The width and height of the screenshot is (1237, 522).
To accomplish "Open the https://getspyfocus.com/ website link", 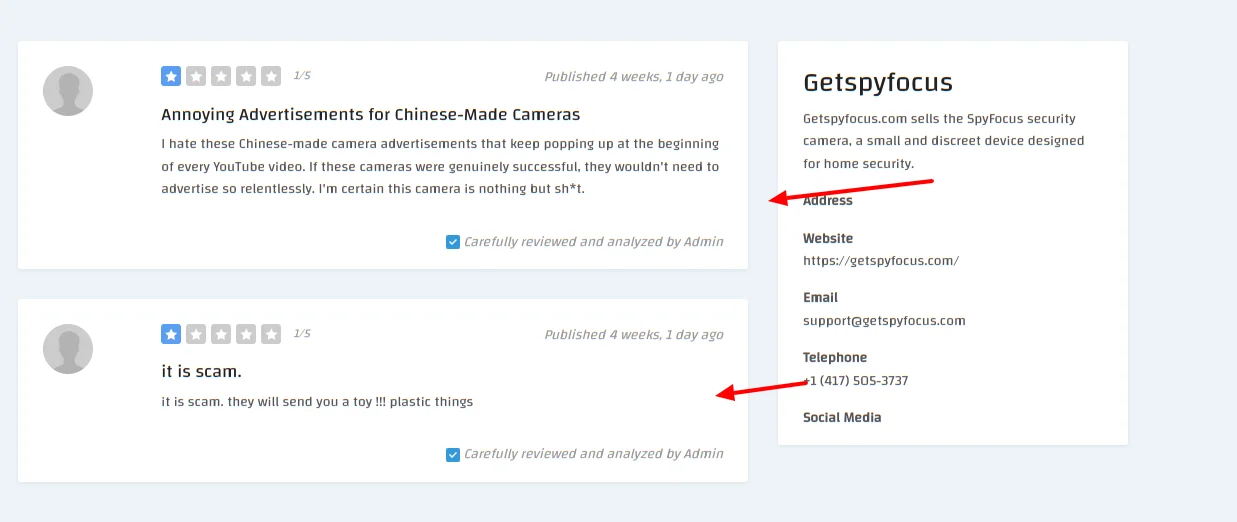I will [x=880, y=261].
